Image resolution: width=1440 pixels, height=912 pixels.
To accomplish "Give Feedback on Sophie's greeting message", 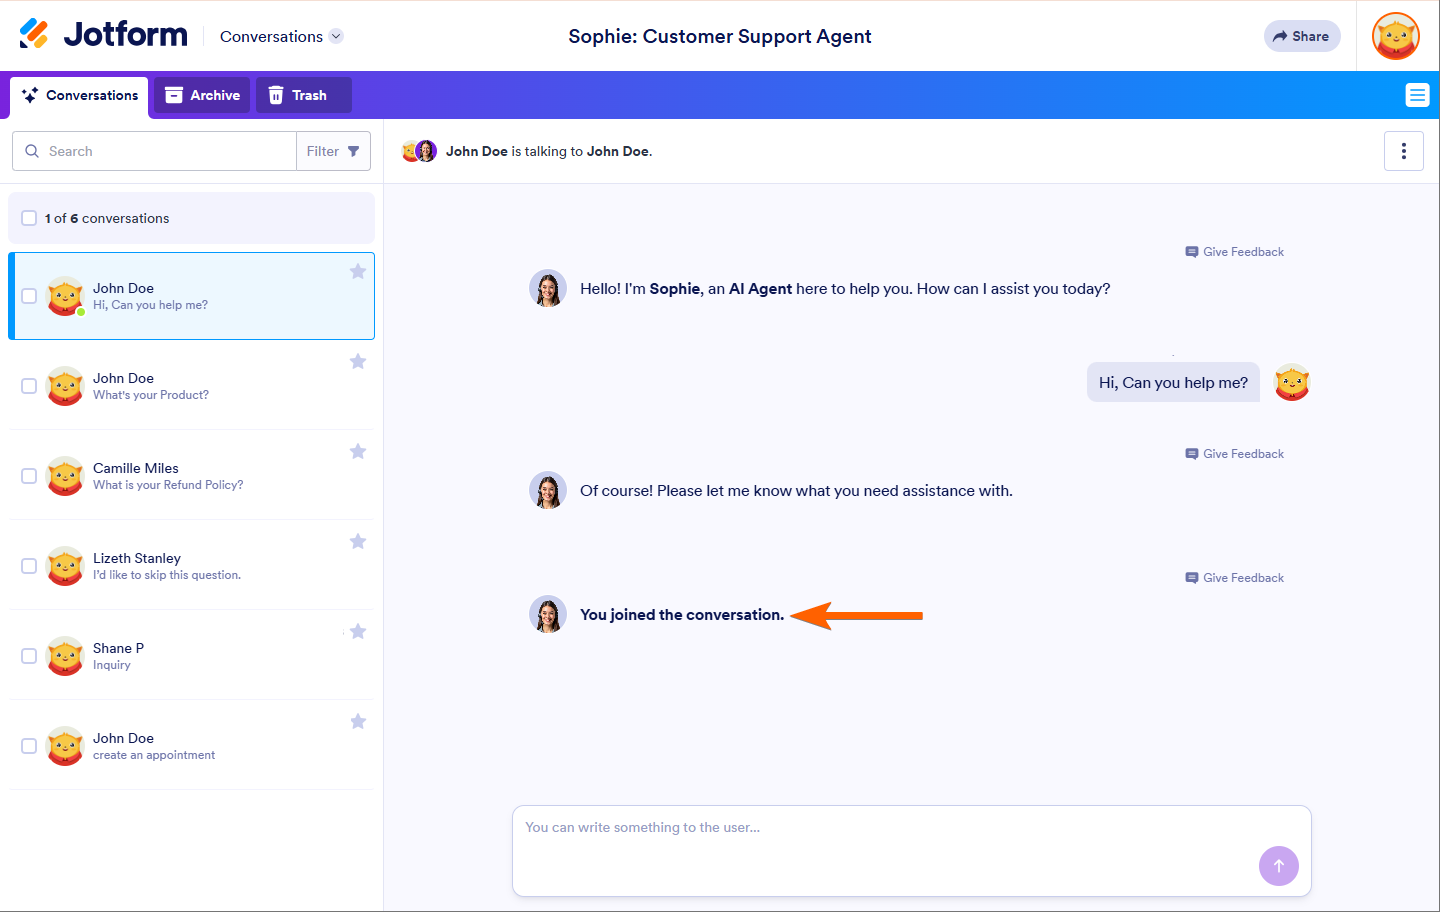I will tap(1235, 252).
